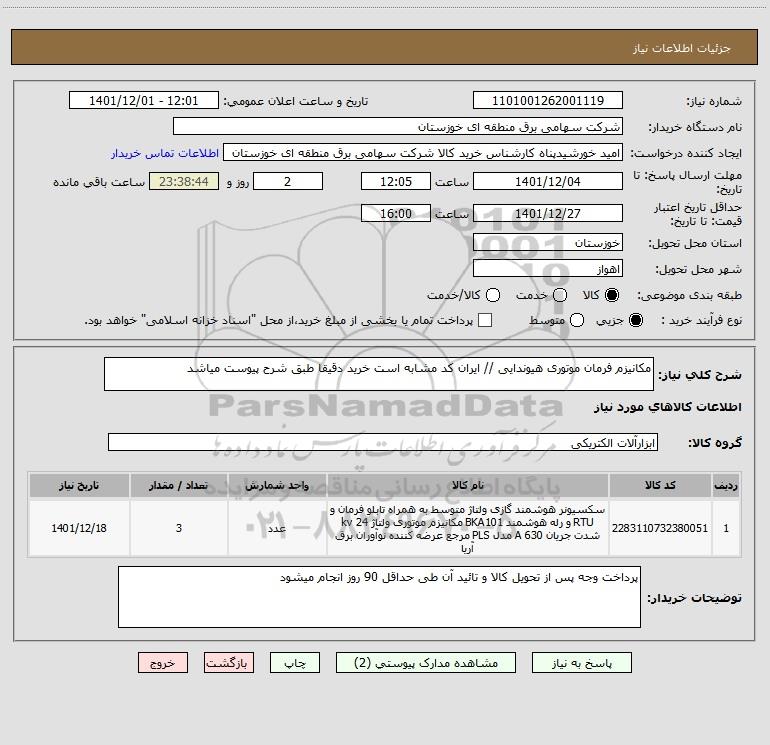Click the price validity date 1401/12/27
Image resolution: width=770 pixels, height=745 pixels.
(548, 213)
